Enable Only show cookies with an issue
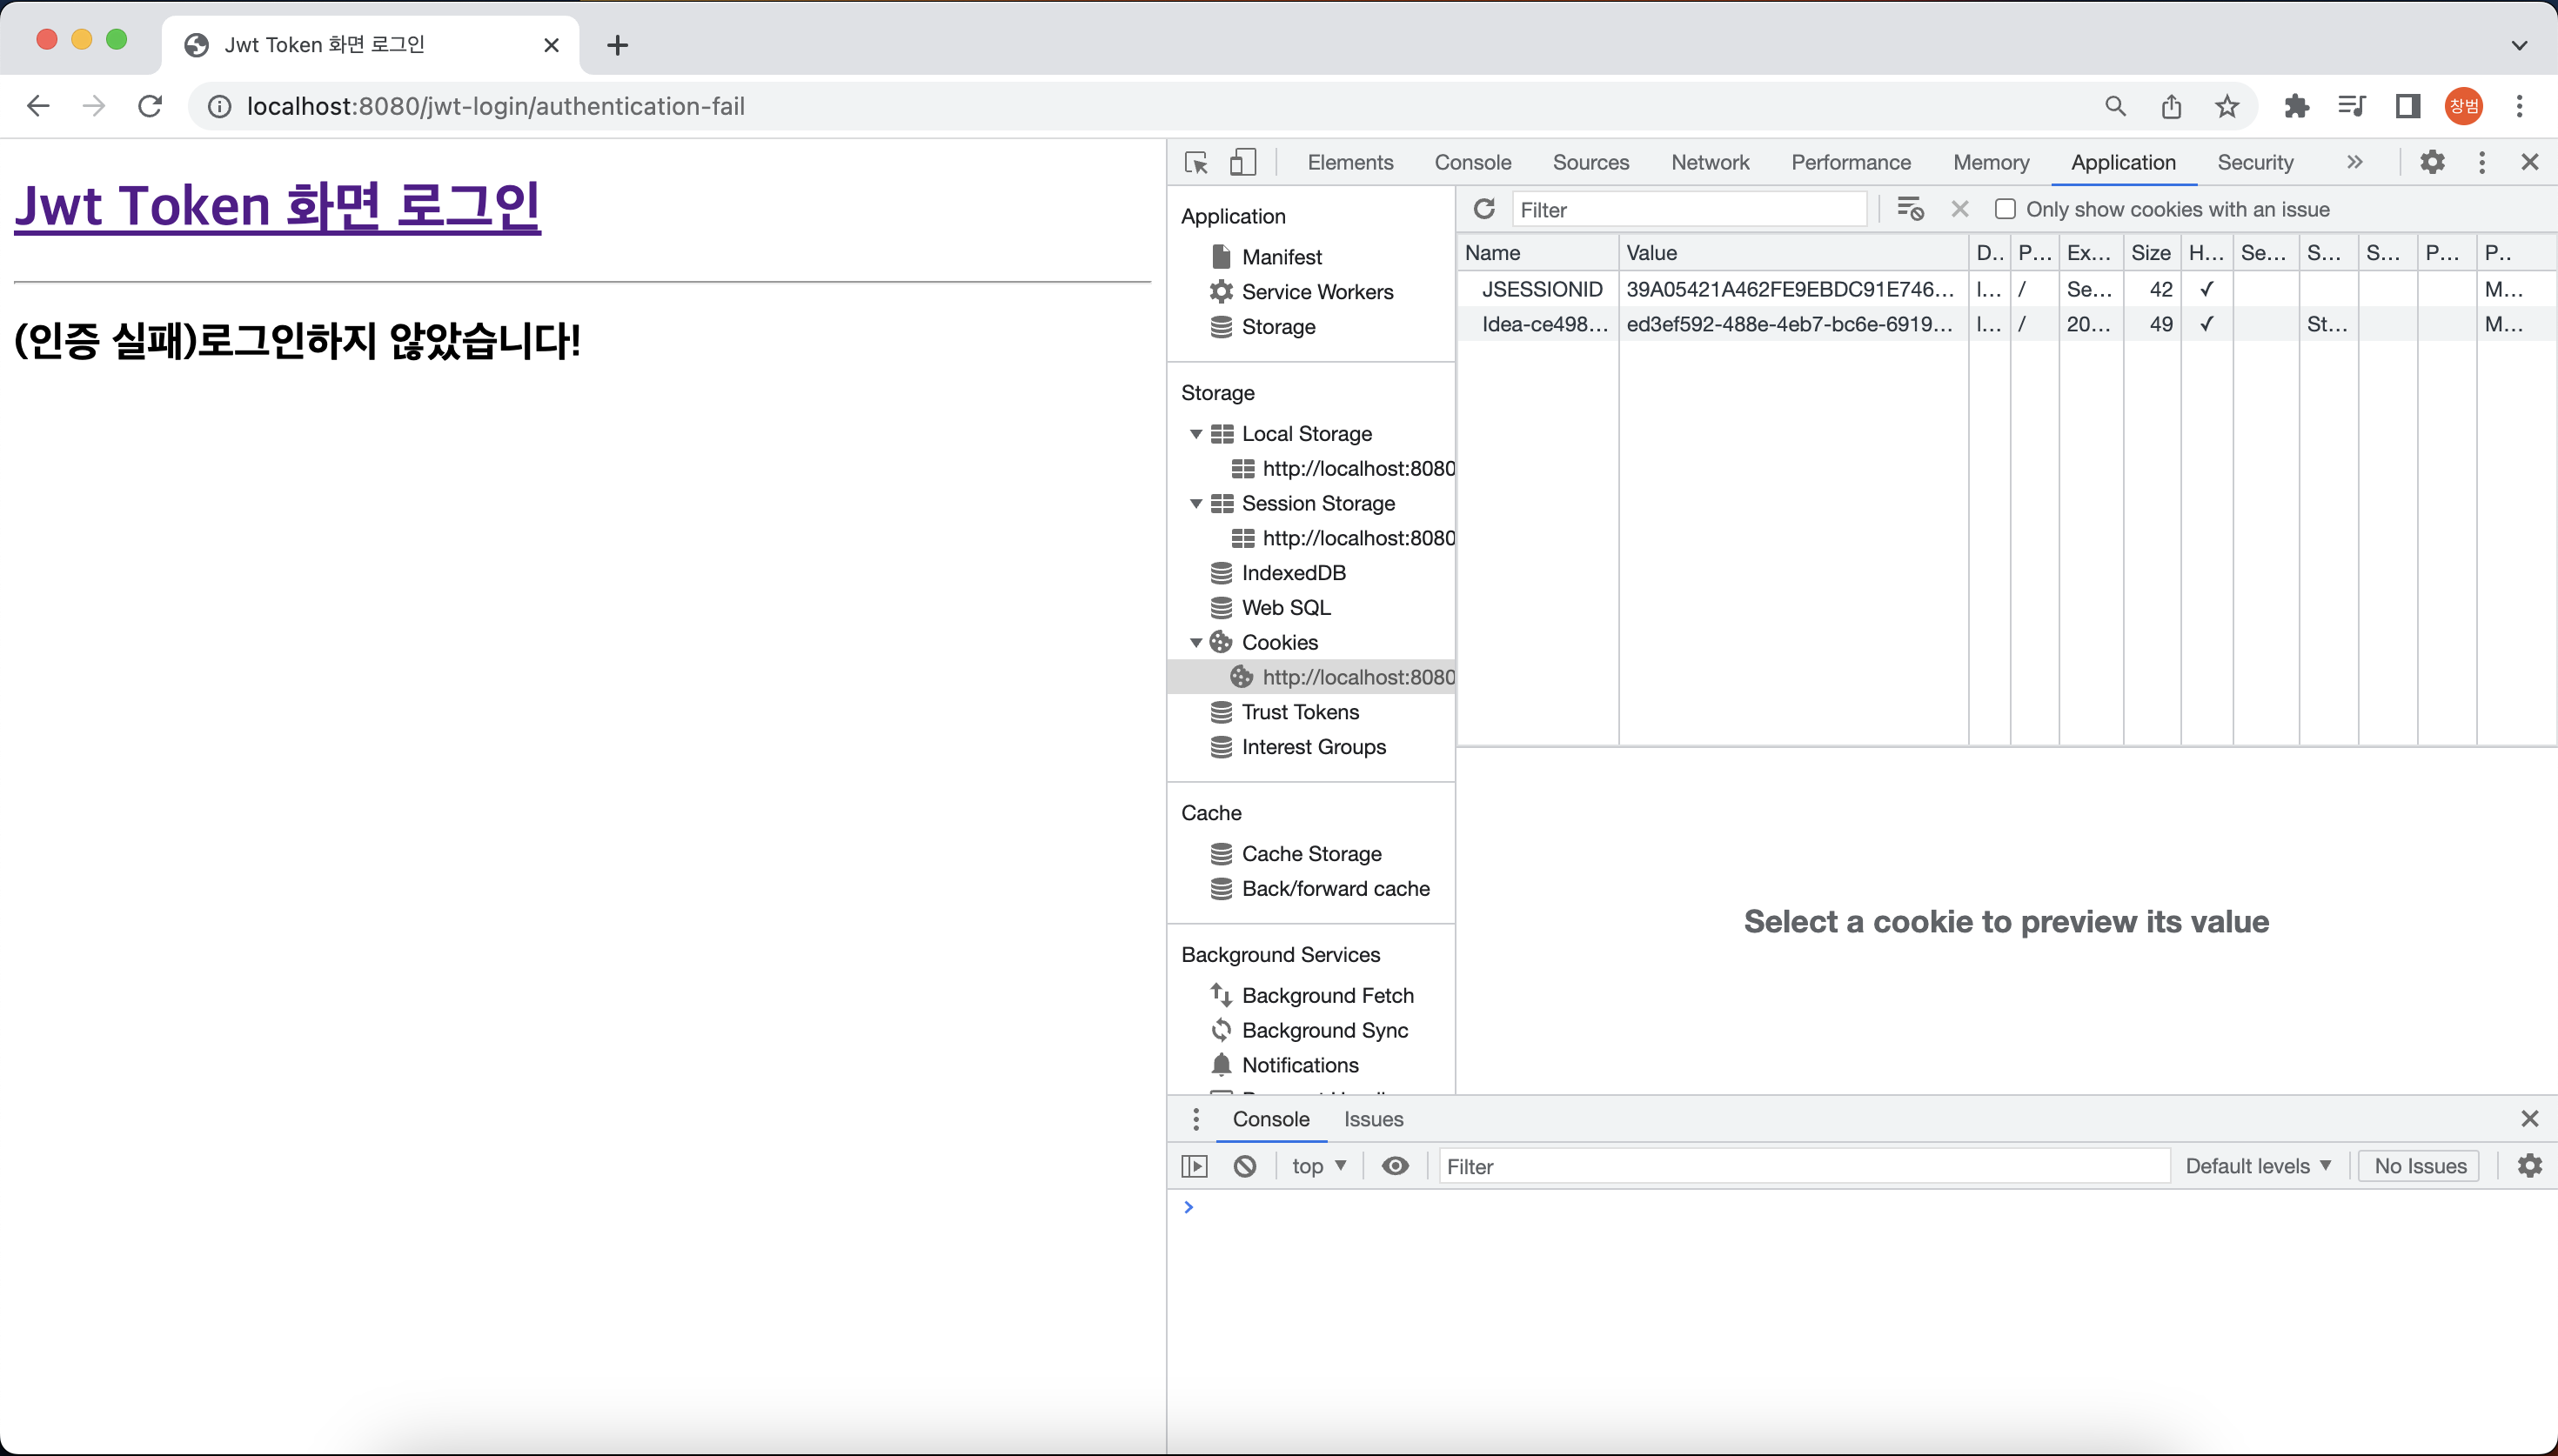Viewport: 2558px width, 1456px height. 2005,209
